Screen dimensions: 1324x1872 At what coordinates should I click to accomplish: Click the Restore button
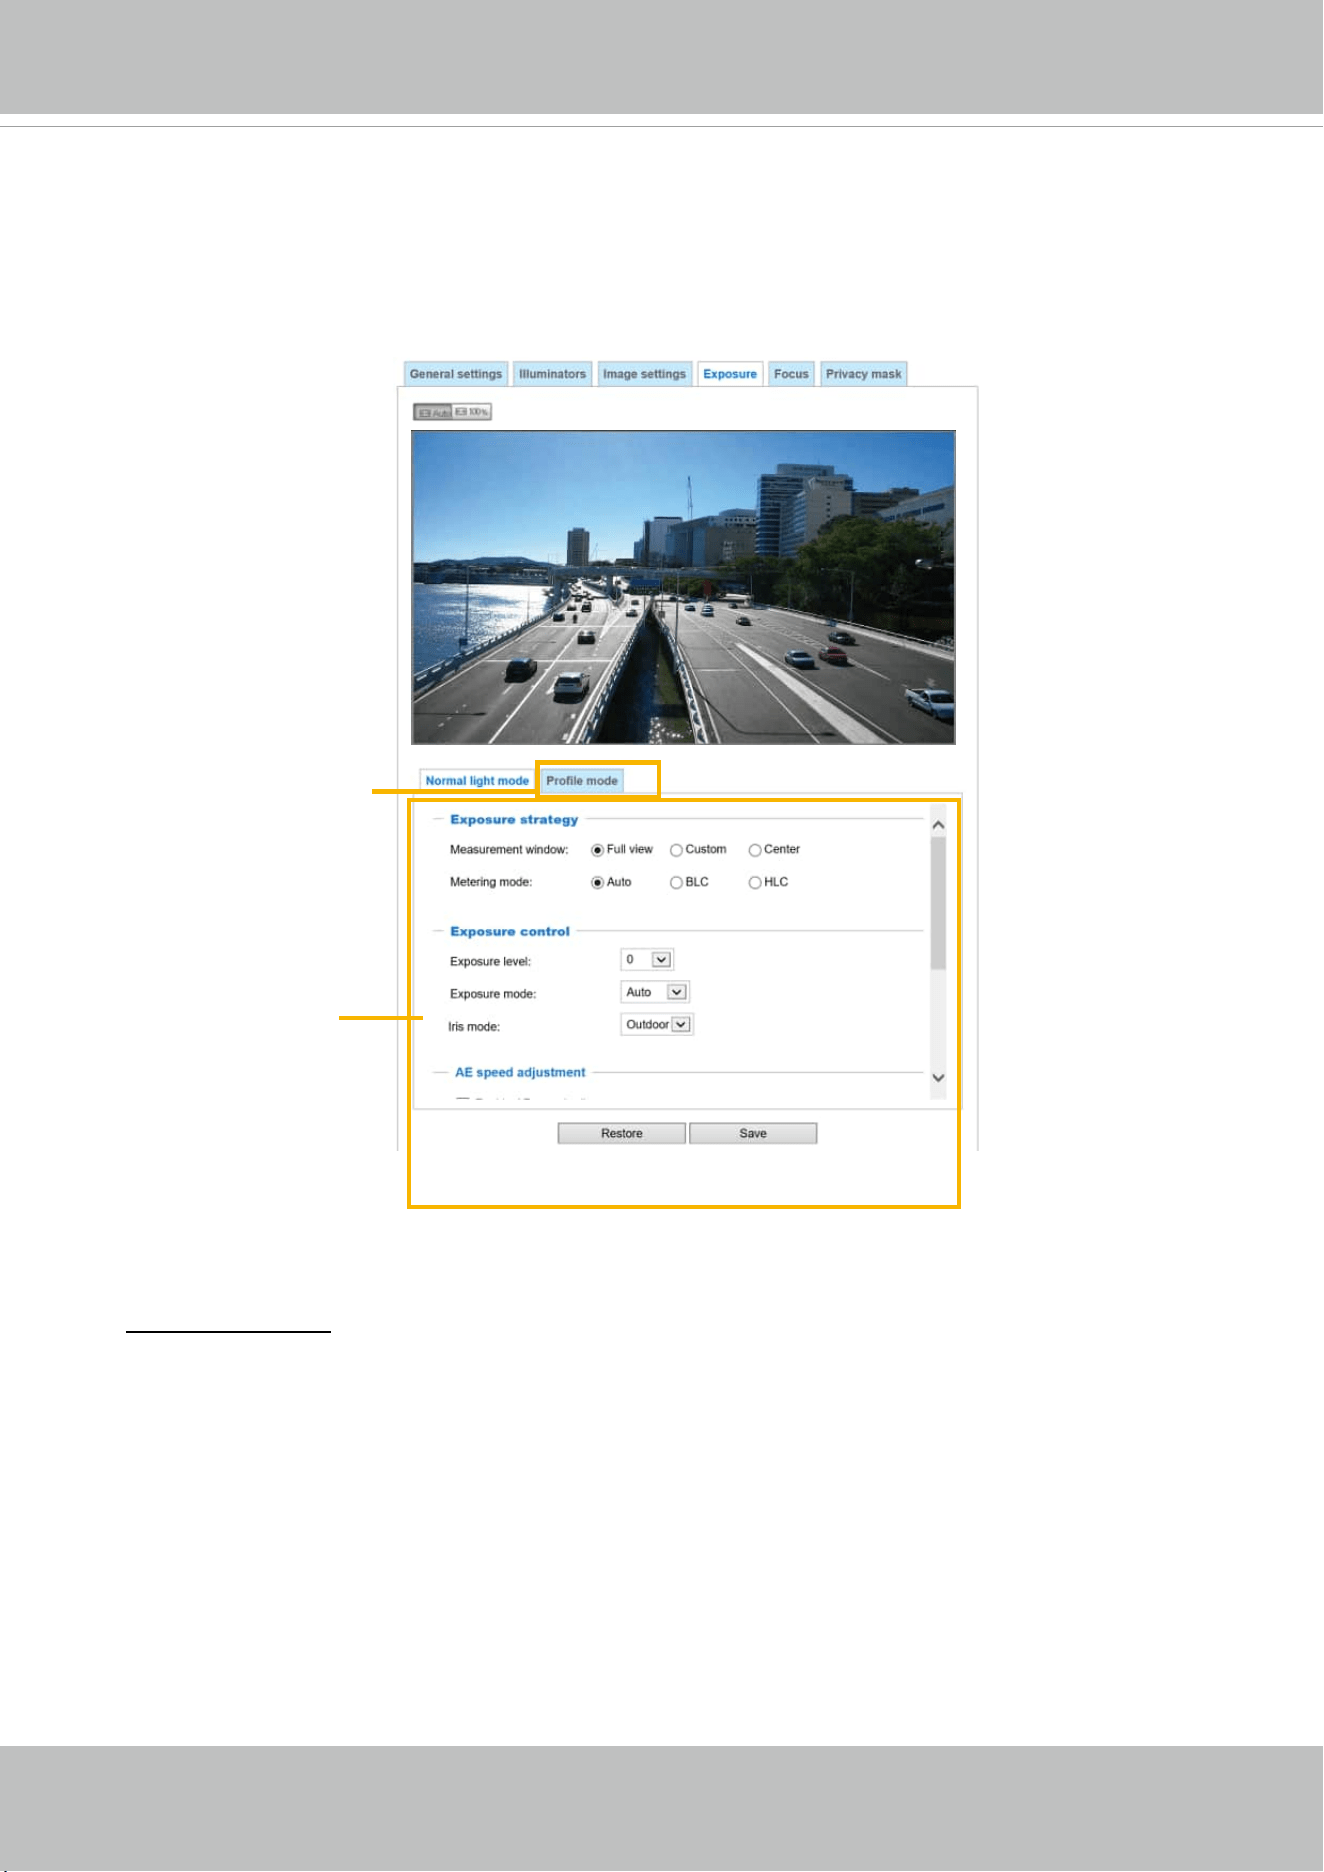pyautogui.click(x=622, y=1133)
